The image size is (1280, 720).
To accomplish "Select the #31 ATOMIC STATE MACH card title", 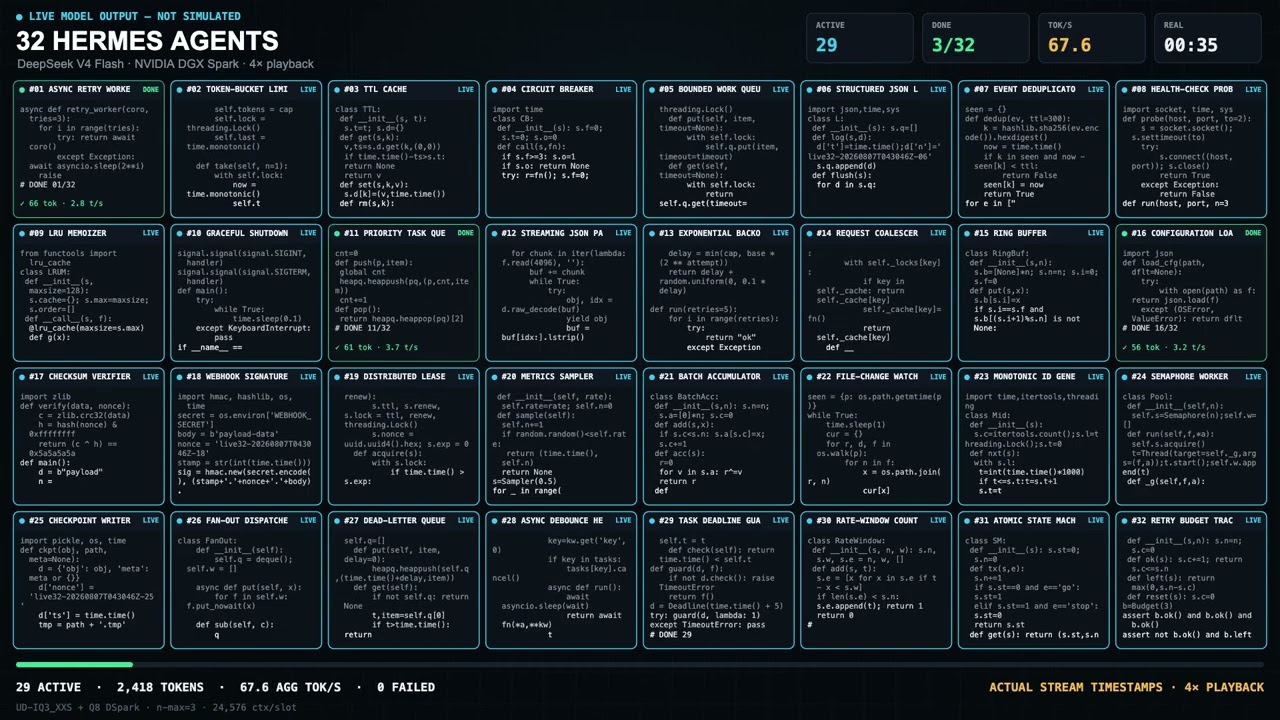I will [x=1025, y=521].
